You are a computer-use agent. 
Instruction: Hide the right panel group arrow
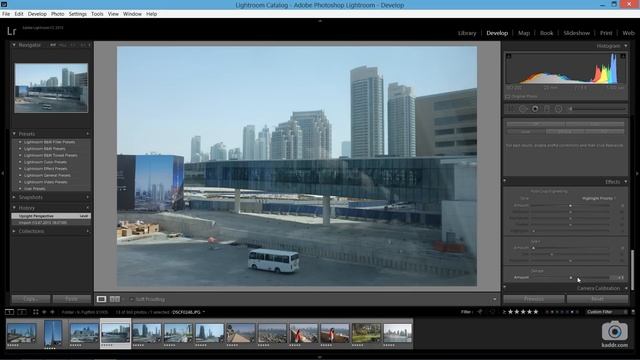pyautogui.click(x=637, y=173)
